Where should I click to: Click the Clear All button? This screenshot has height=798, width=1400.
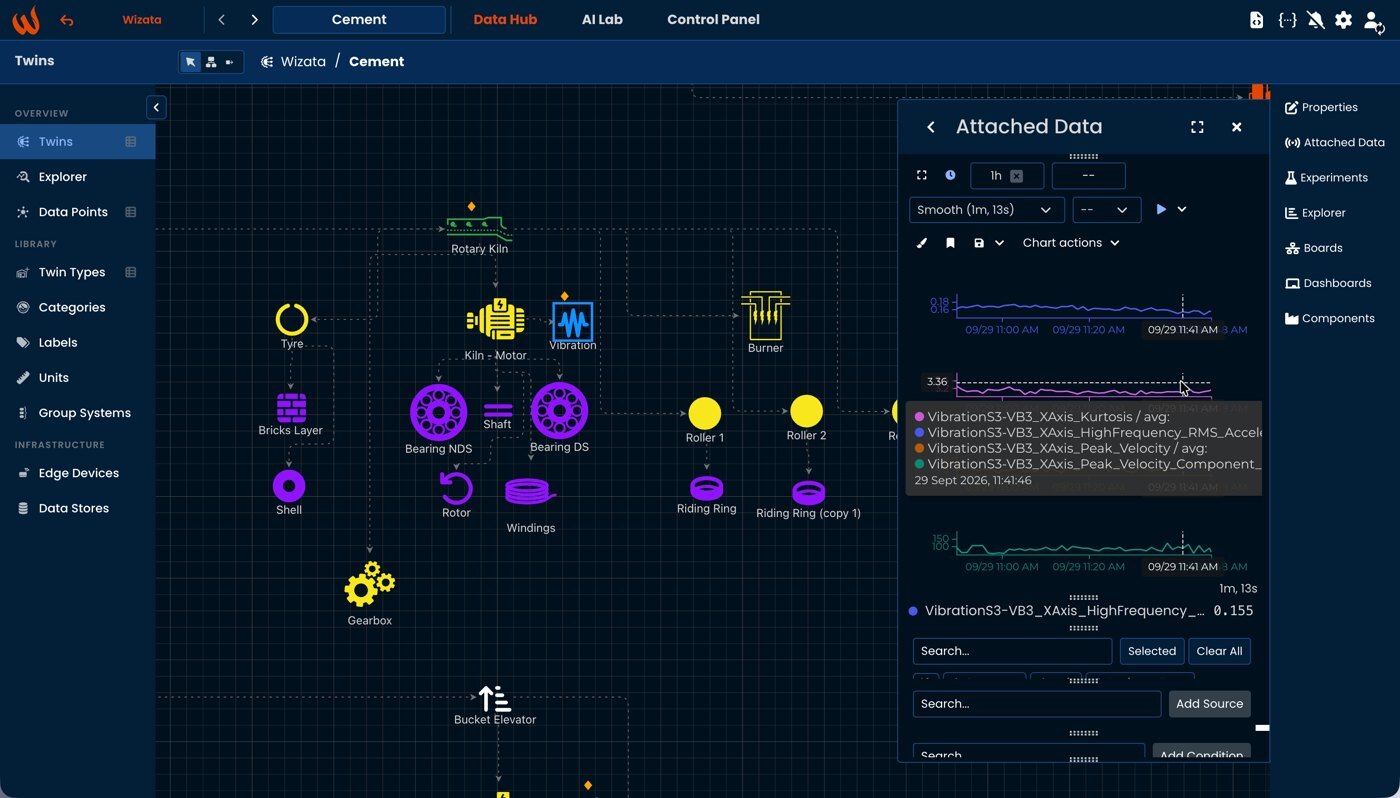click(1220, 651)
